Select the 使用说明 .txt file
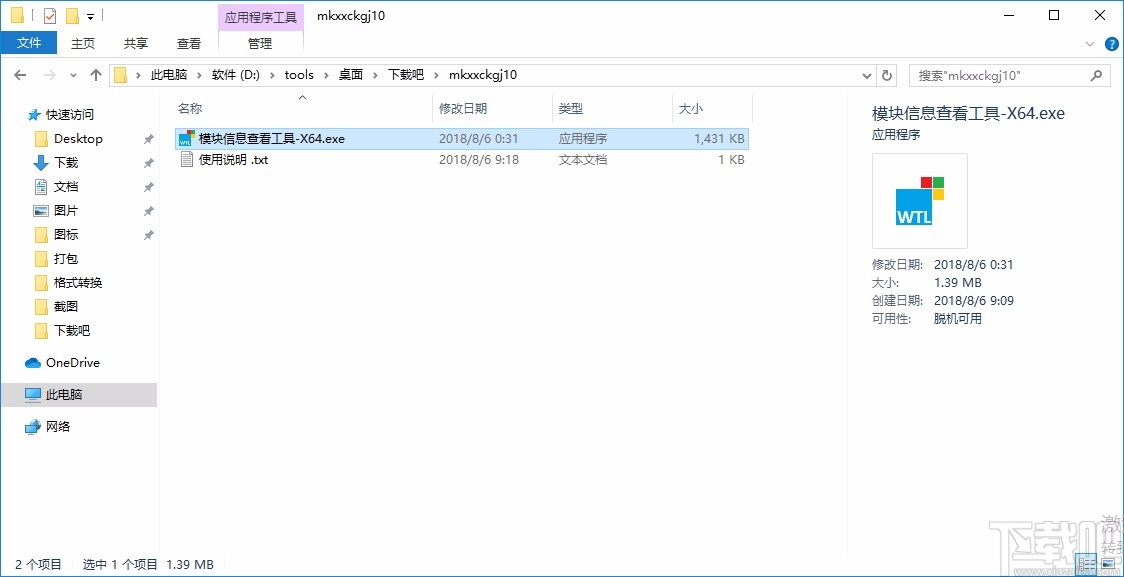The height and width of the screenshot is (577, 1124). 462,160
